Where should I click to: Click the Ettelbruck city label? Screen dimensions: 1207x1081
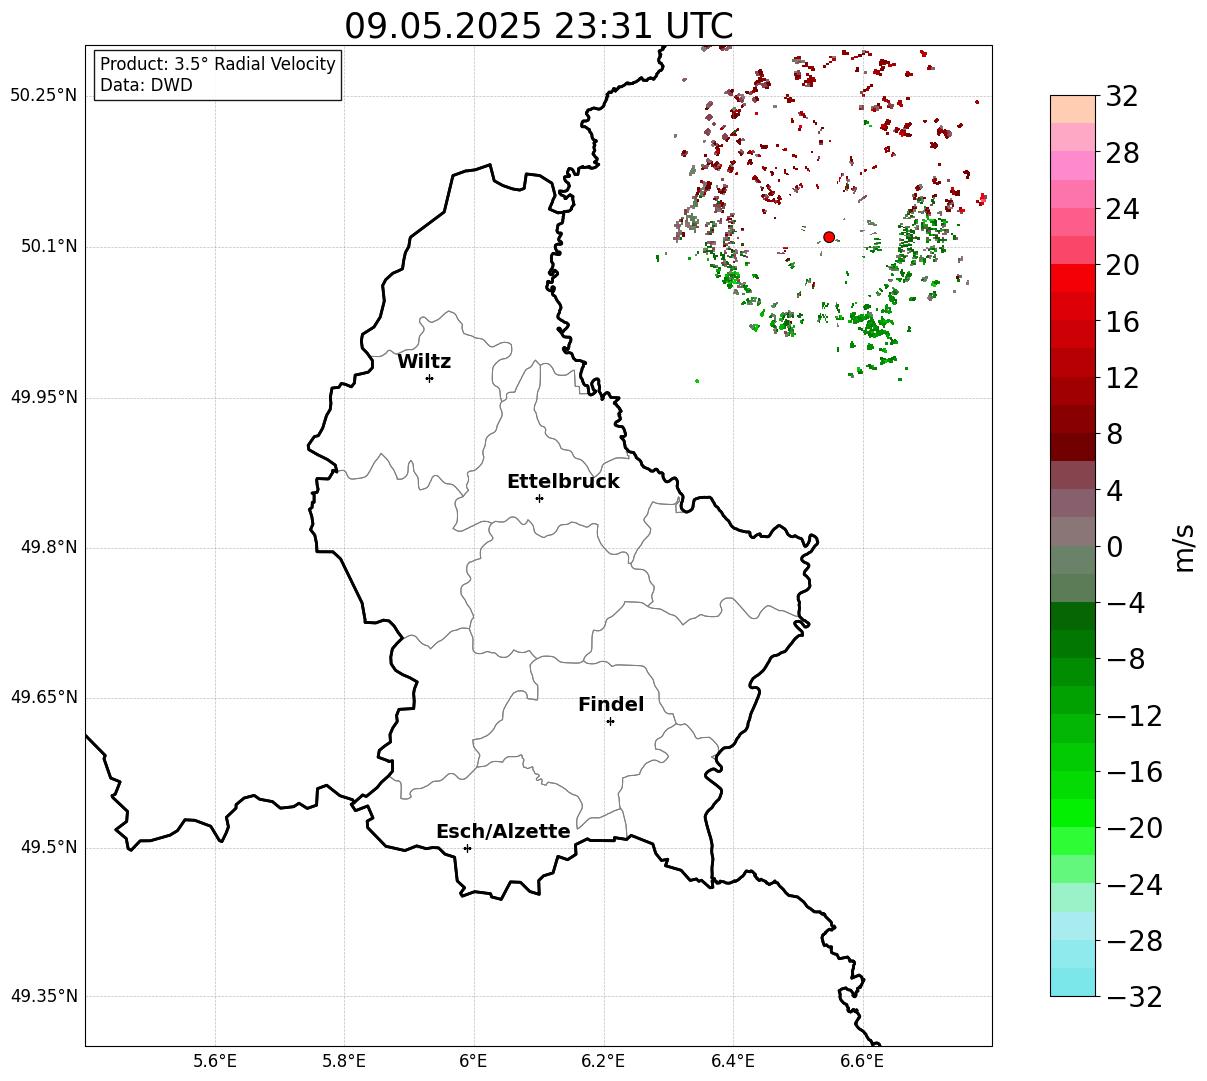tap(563, 482)
